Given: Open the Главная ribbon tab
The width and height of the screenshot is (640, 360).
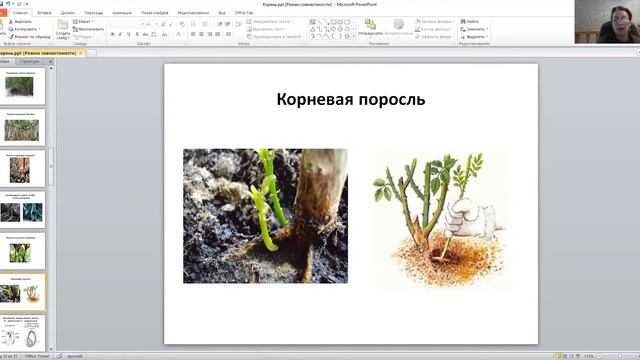Looking at the screenshot, I should pyautogui.click(x=20, y=13).
